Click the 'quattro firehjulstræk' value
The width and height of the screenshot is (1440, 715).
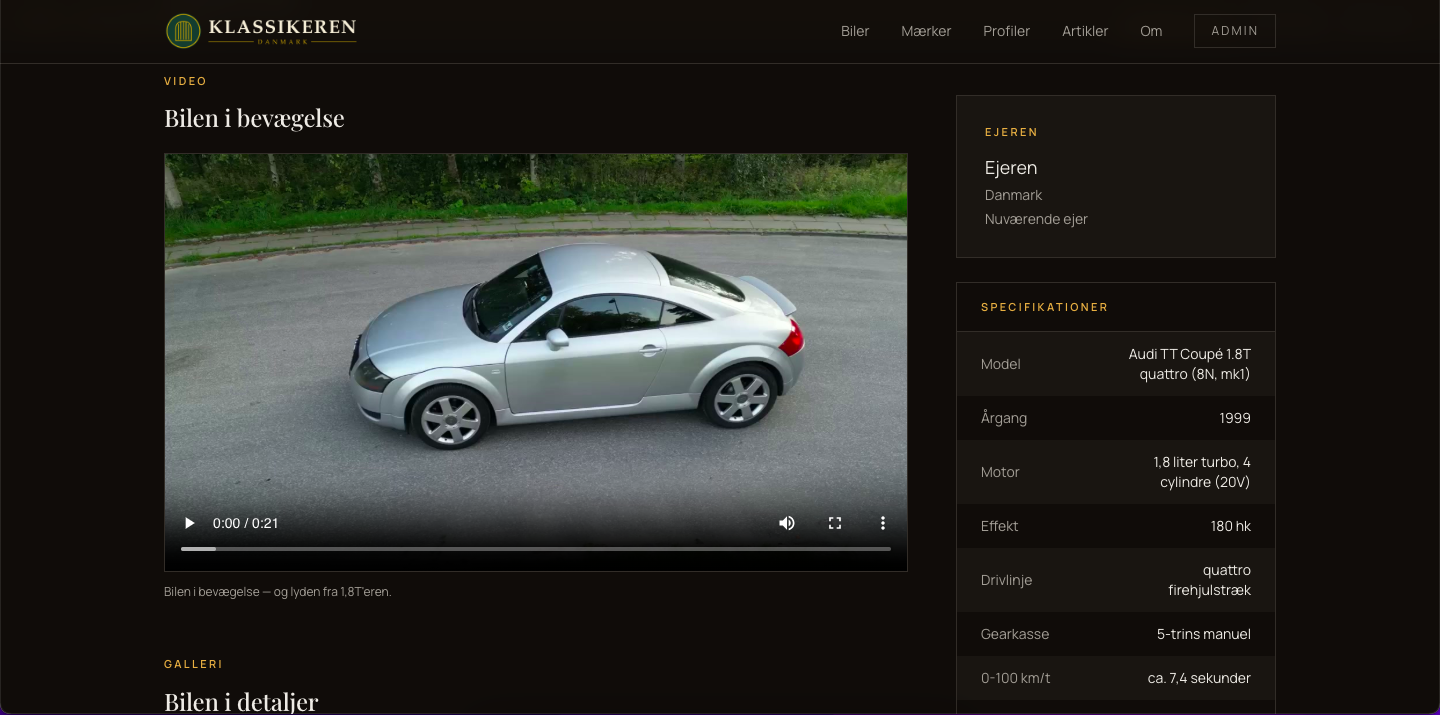point(1210,580)
